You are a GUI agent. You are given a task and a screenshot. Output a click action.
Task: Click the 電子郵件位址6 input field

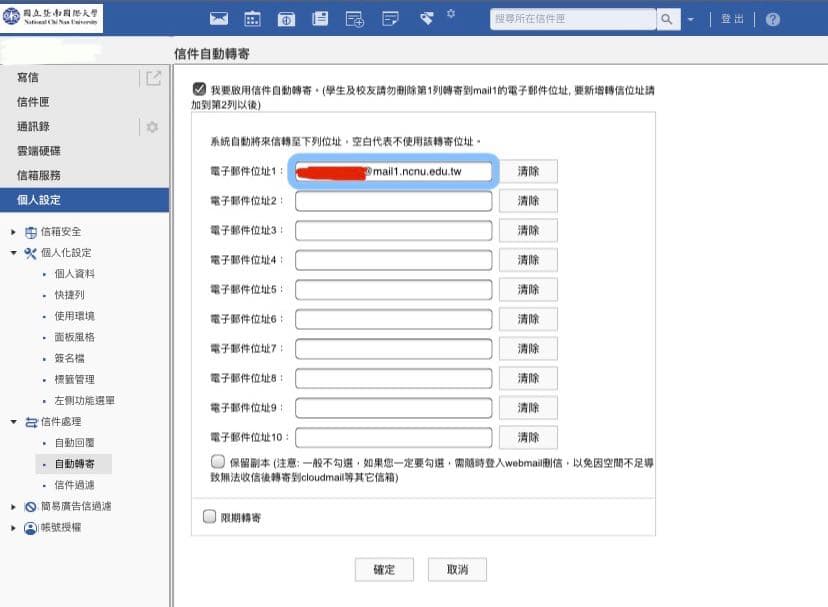pyautogui.click(x=393, y=319)
